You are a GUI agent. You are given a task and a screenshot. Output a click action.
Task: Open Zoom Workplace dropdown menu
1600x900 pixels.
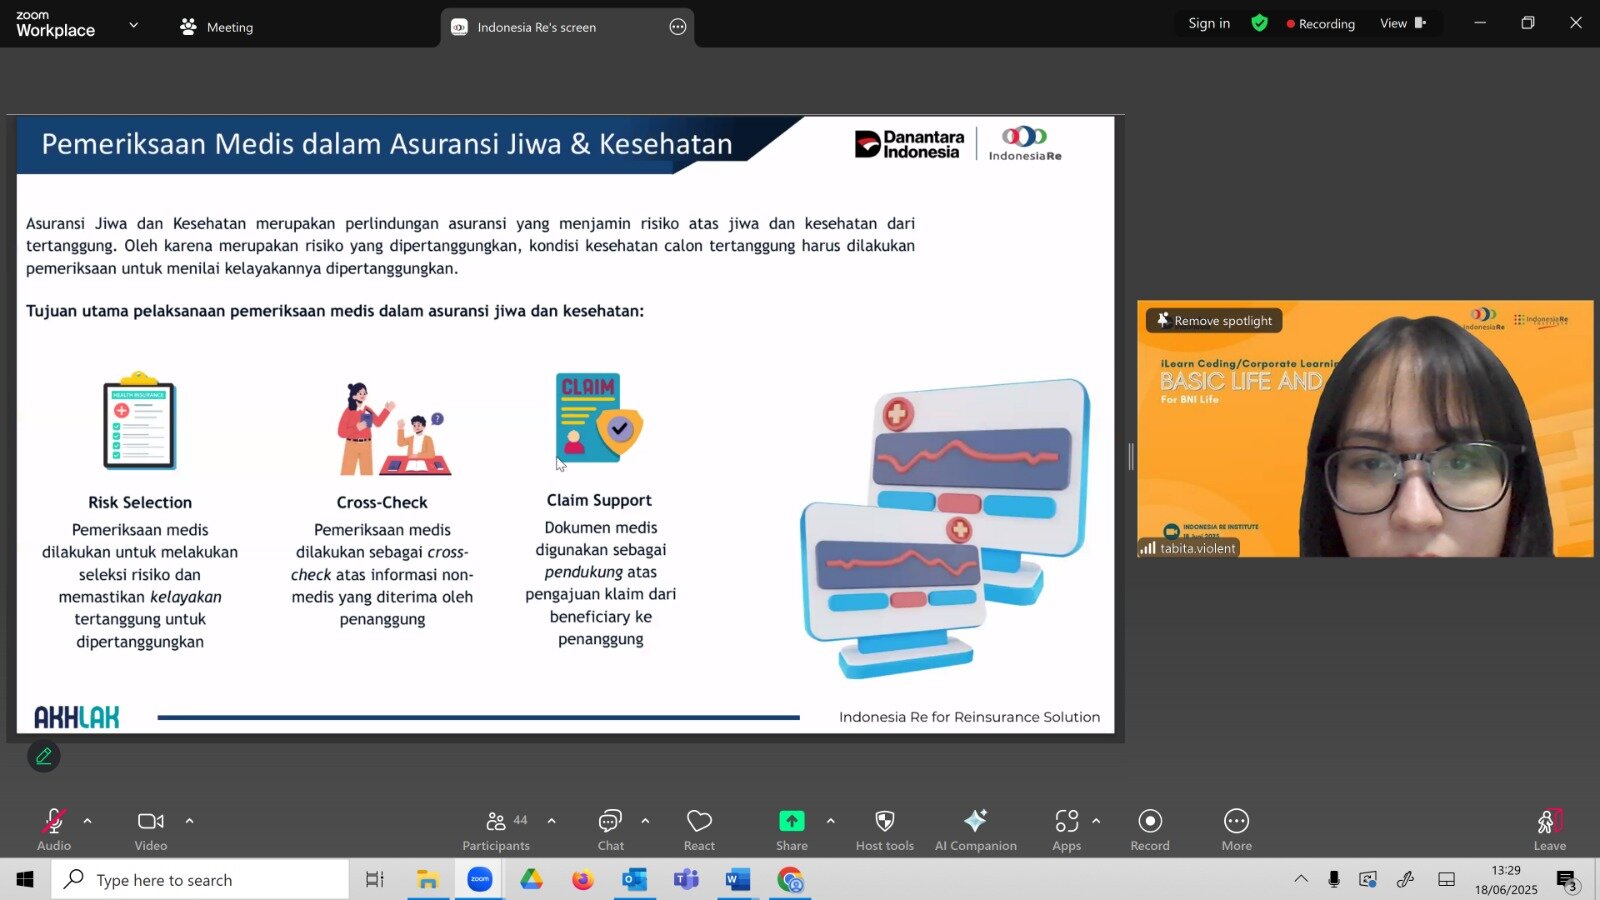coord(134,25)
